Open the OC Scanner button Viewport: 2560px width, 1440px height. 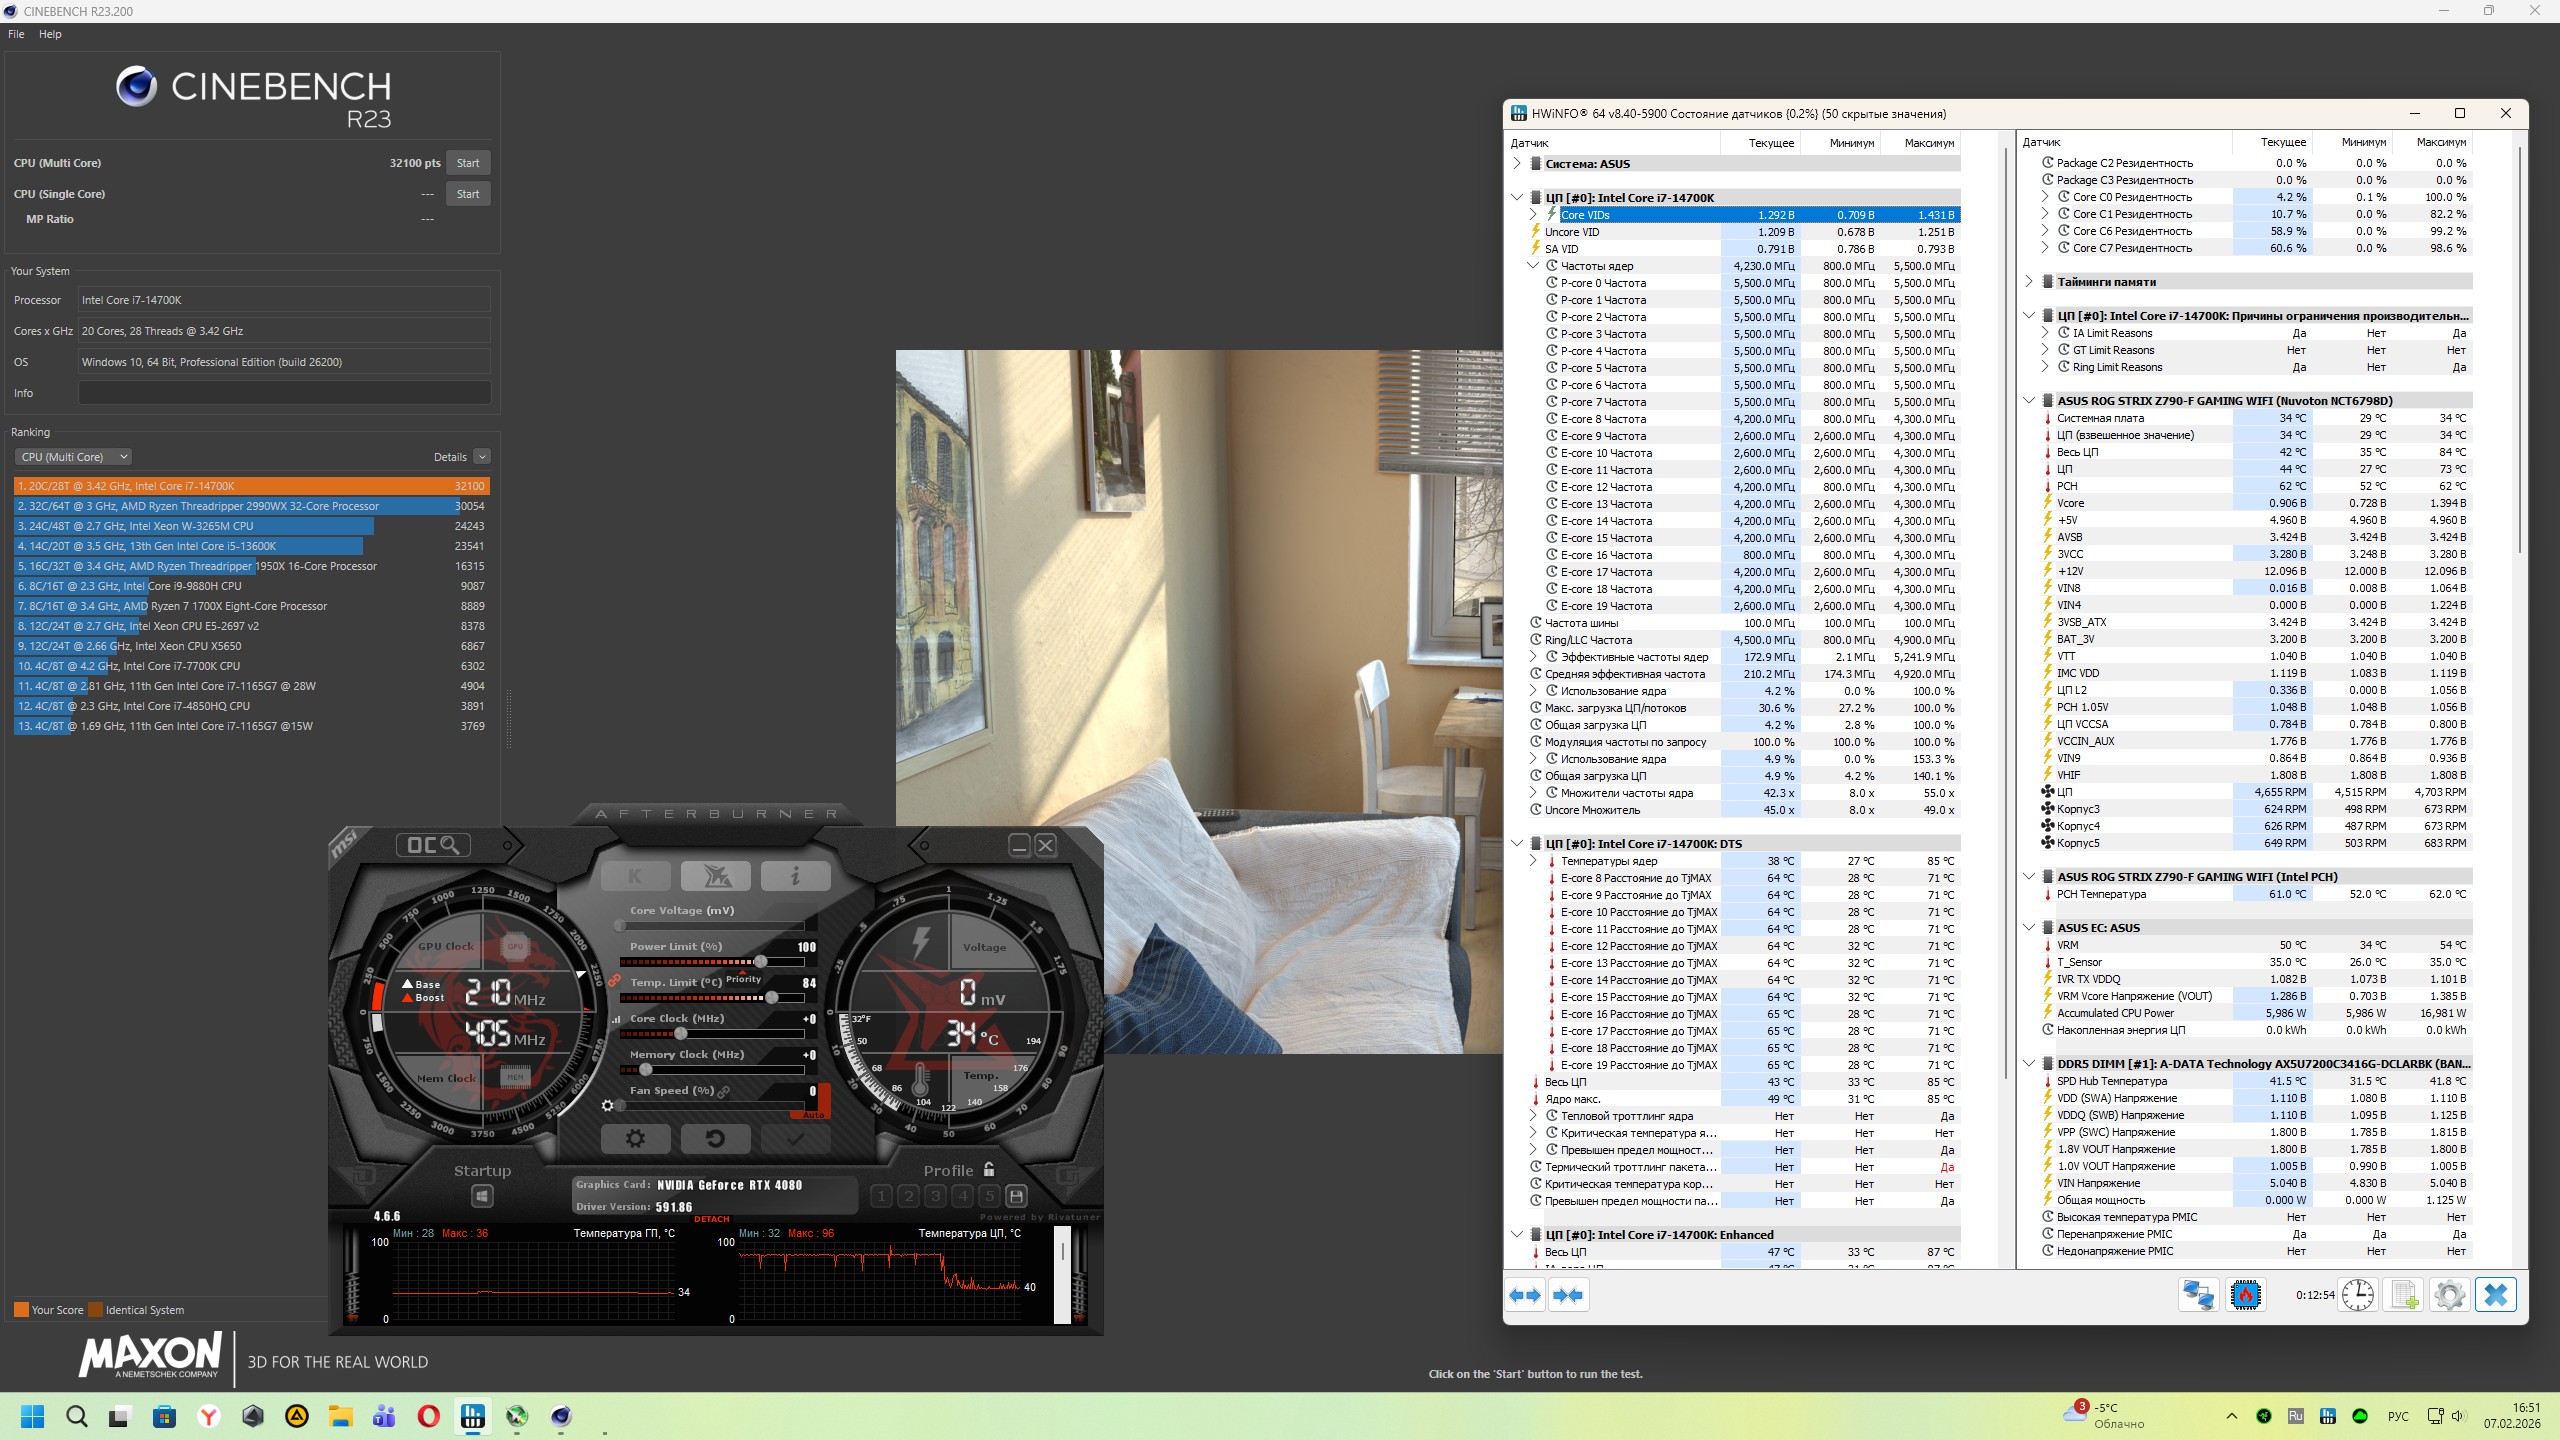433,845
